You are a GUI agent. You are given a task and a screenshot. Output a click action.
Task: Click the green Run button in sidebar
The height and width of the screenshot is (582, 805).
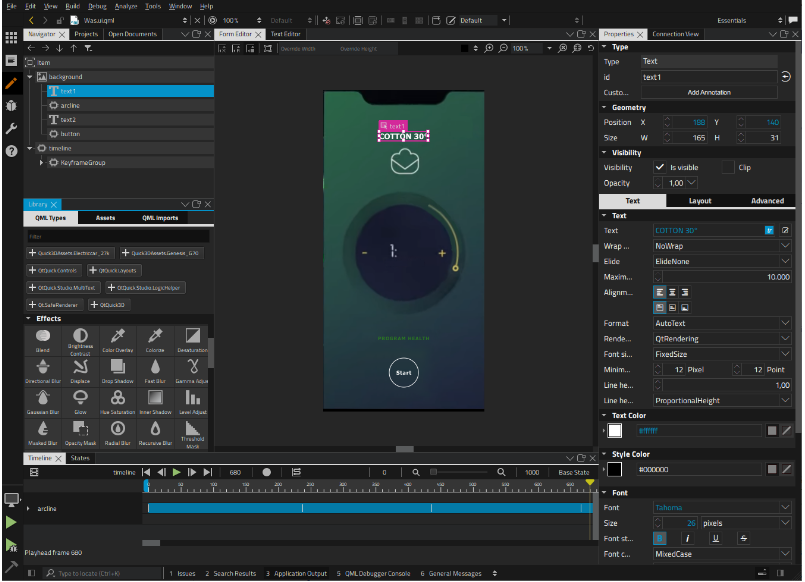click(x=11, y=522)
